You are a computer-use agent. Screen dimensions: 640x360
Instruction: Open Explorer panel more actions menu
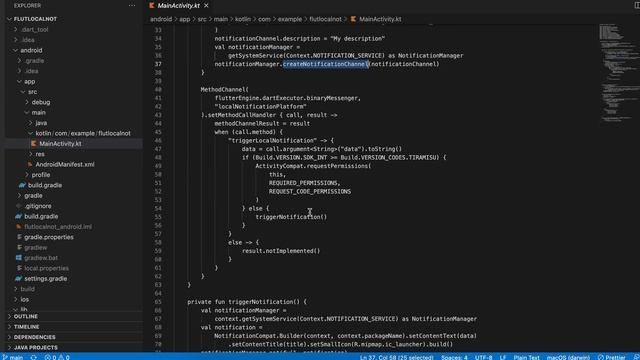[132, 5]
